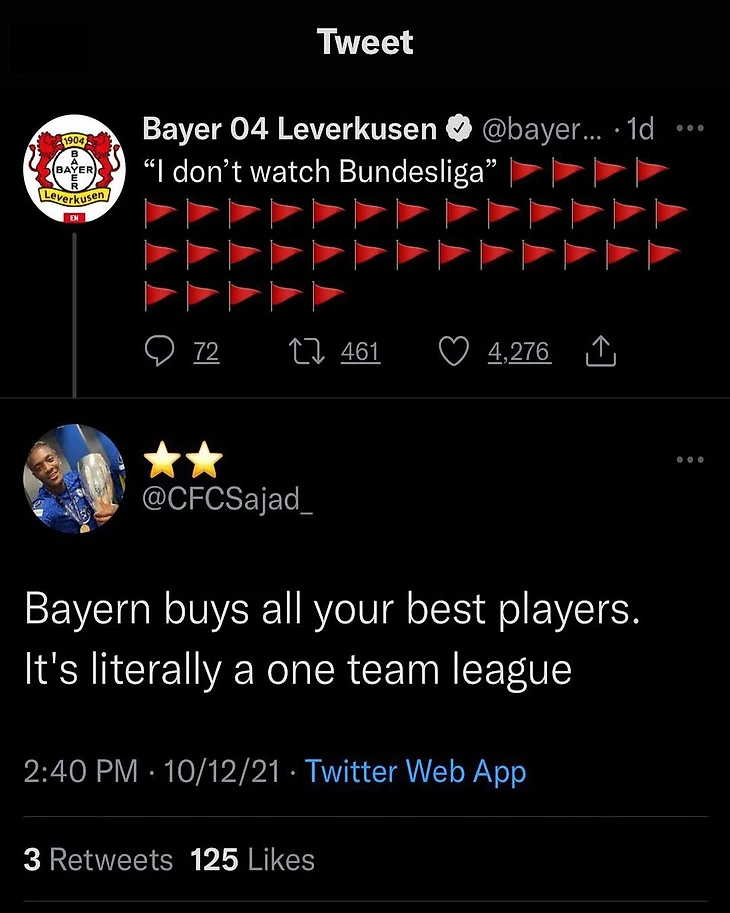The width and height of the screenshot is (730, 913).
Task: Open the CFCSajad_ profile avatar
Action: (x=73, y=479)
